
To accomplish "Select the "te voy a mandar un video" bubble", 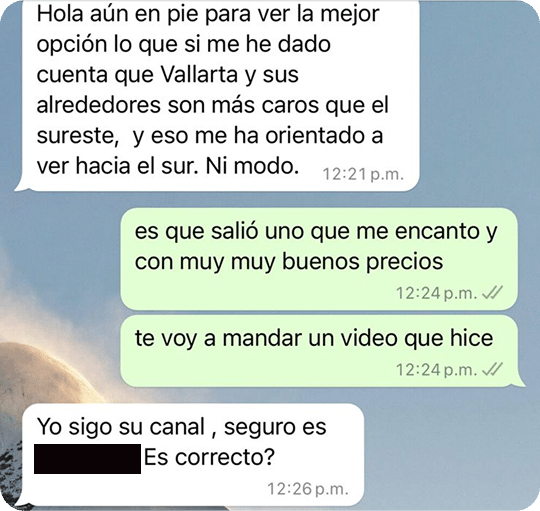I will (320, 351).
